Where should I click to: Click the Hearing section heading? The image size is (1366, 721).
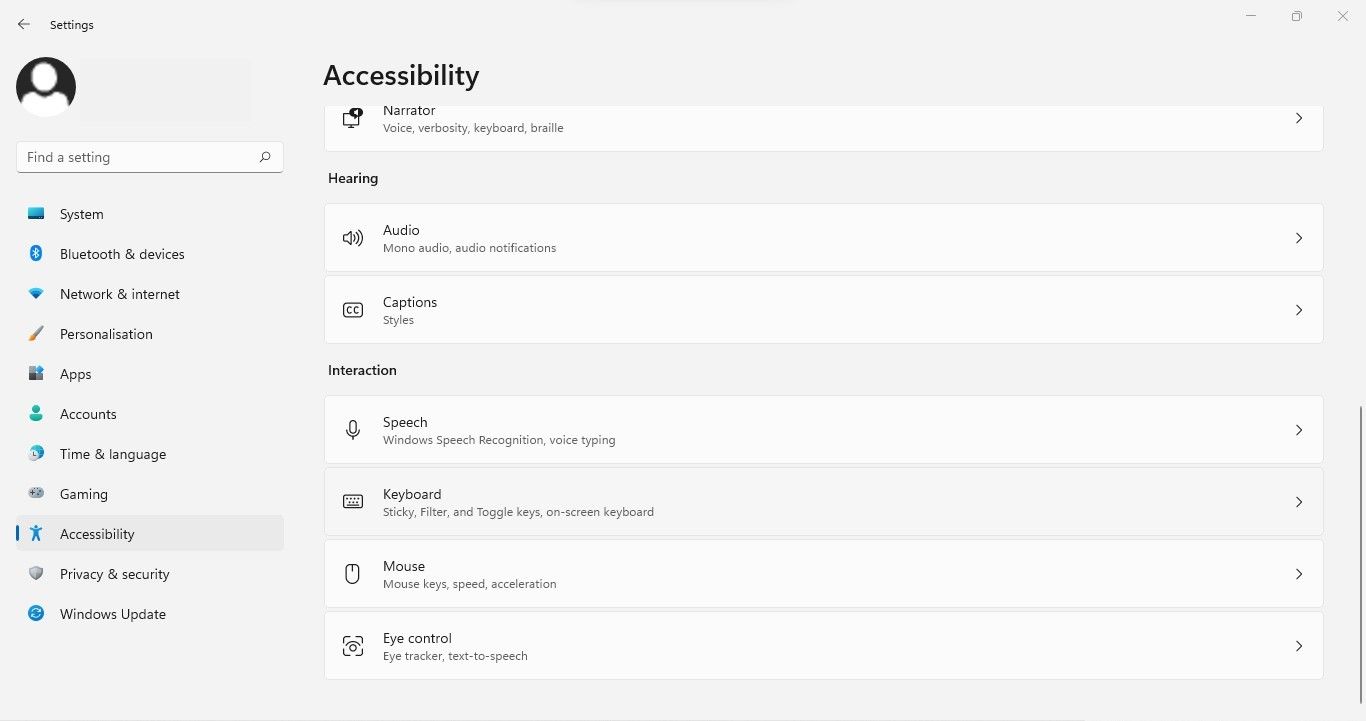click(x=353, y=178)
